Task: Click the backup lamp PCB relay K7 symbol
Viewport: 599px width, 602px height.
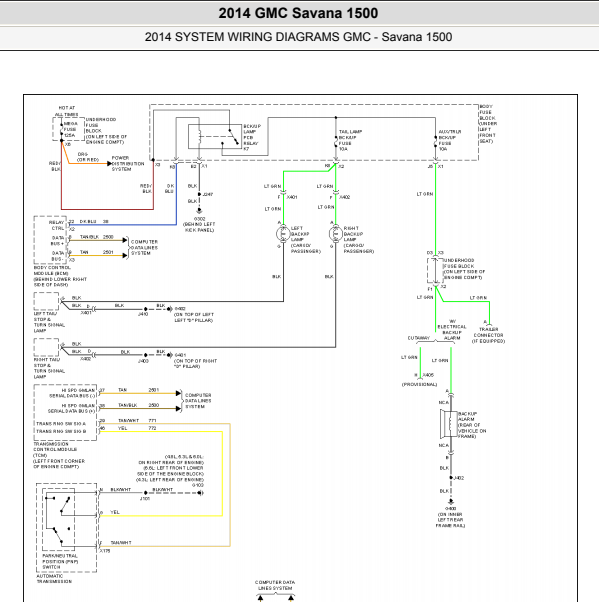Action: tap(215, 136)
